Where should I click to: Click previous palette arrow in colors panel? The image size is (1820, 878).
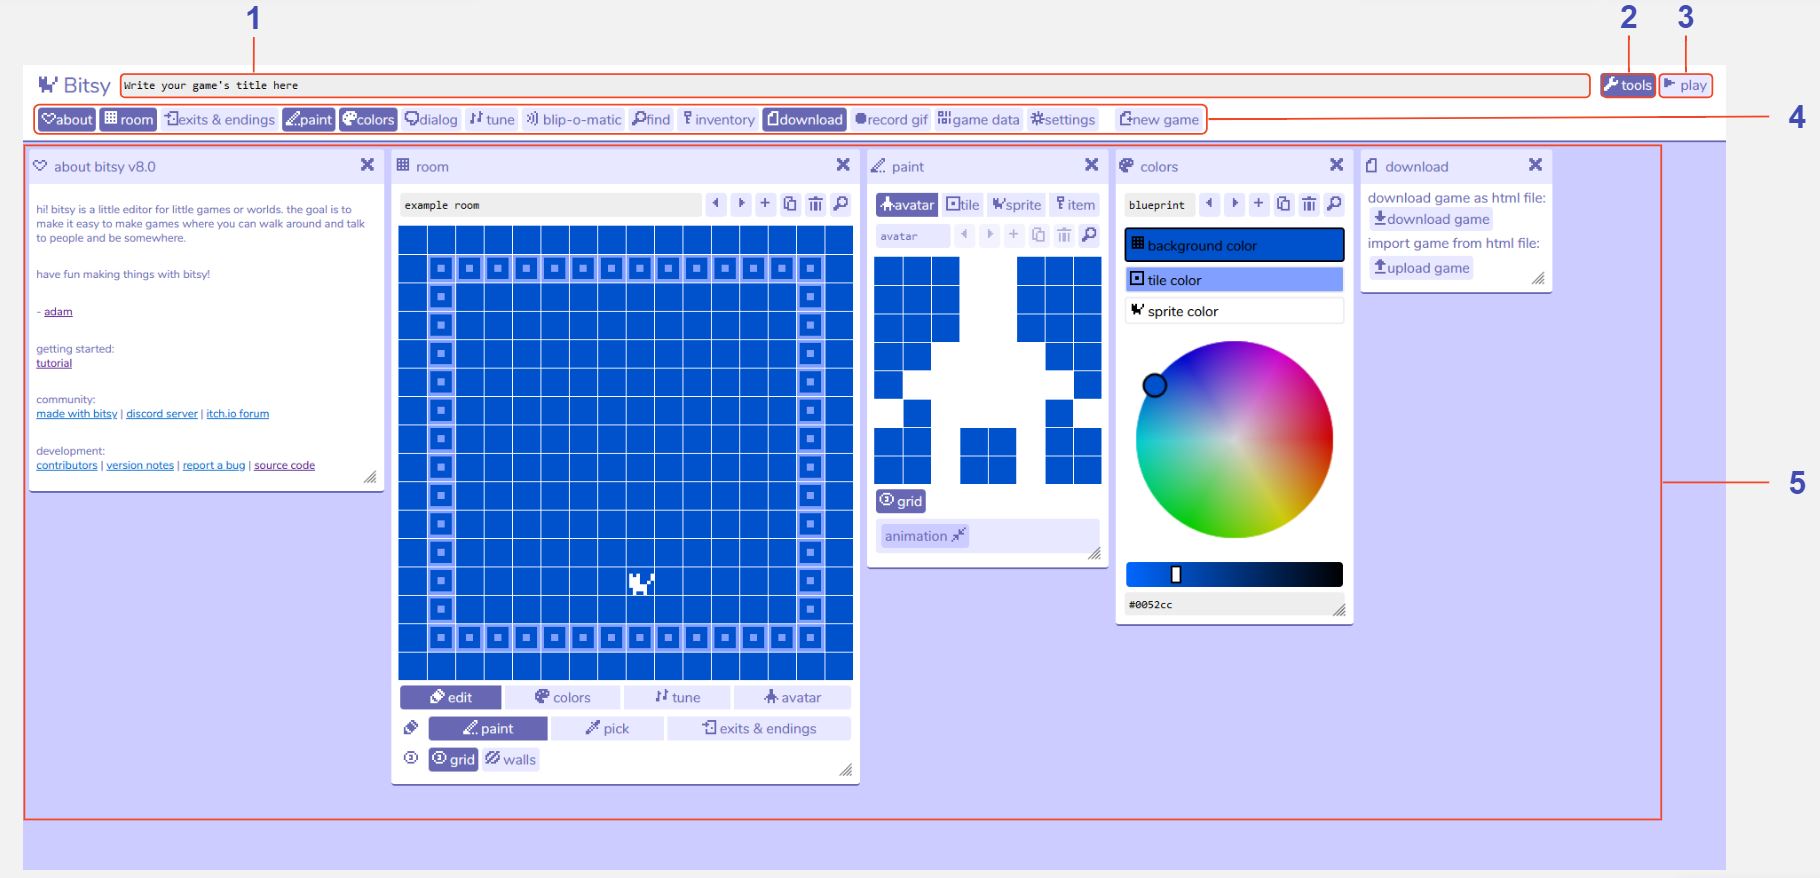coord(1209,204)
